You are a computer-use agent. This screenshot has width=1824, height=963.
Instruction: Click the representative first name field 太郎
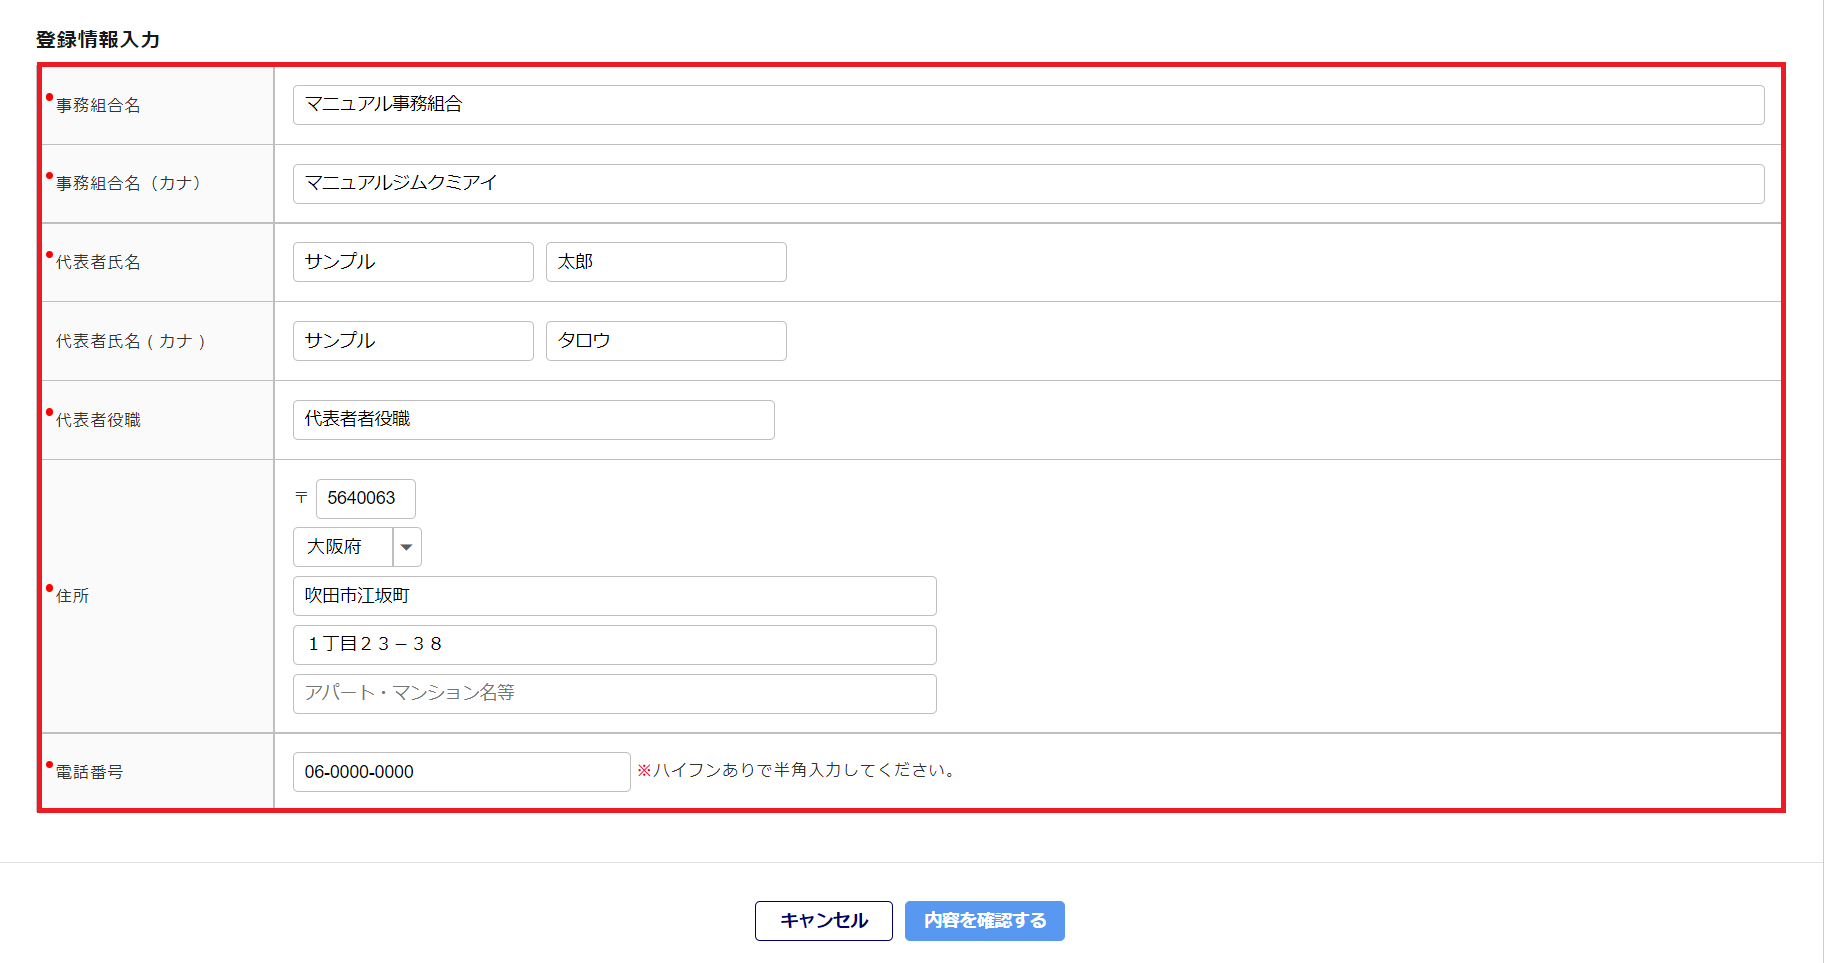665,262
